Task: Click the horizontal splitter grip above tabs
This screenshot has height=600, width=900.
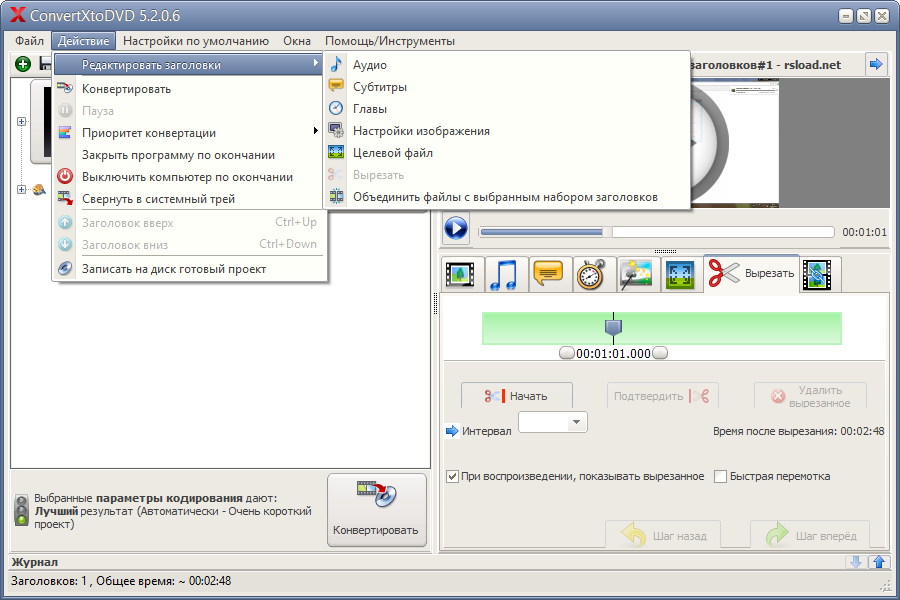Action: click(665, 251)
